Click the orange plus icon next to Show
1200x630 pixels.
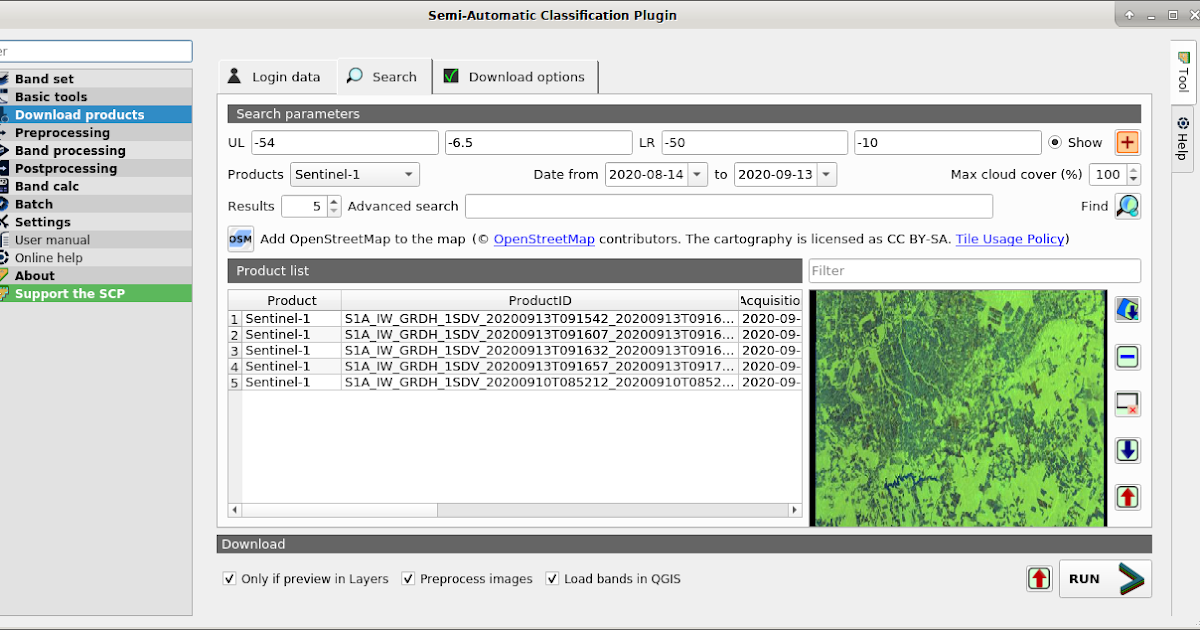coord(1127,142)
